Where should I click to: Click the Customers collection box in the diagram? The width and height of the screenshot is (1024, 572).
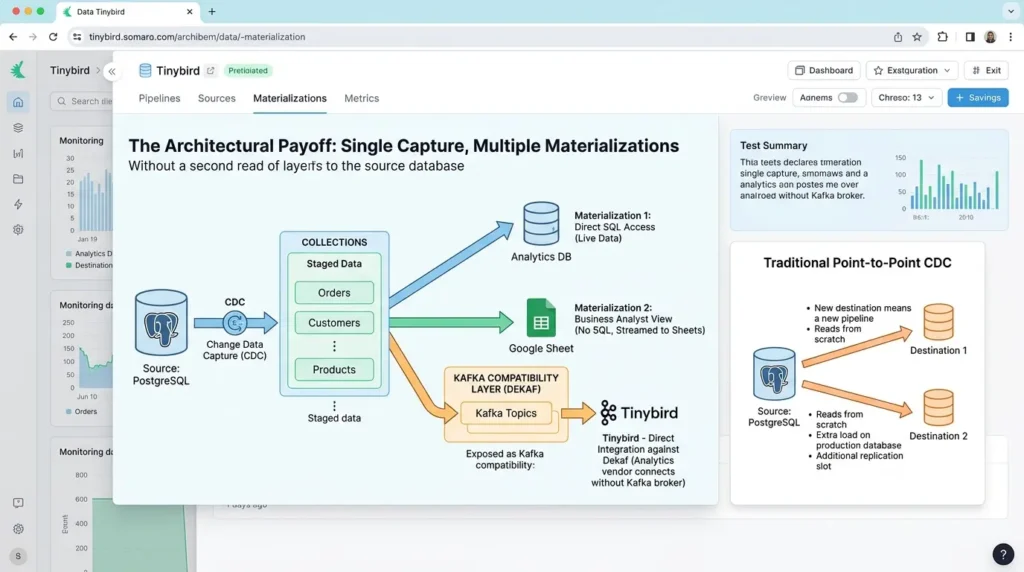(334, 323)
